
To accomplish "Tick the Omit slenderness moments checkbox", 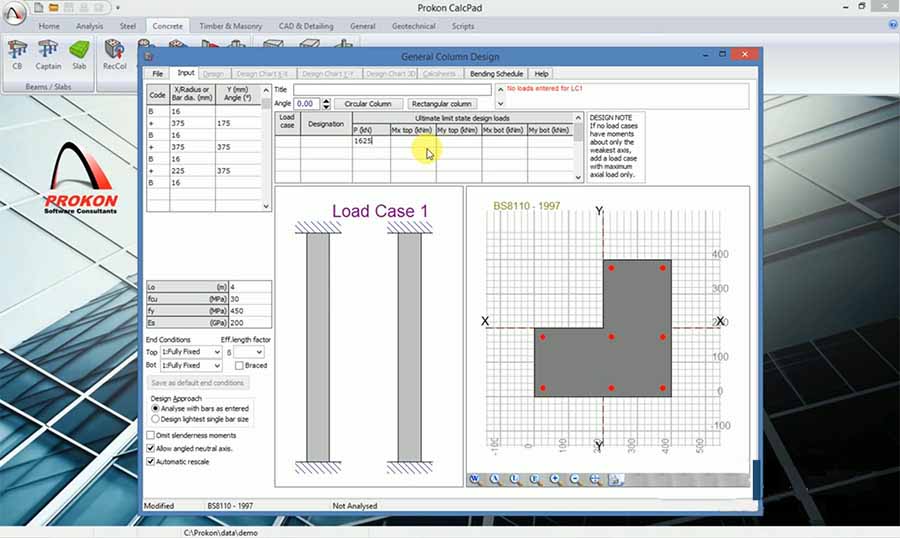I will [151, 435].
